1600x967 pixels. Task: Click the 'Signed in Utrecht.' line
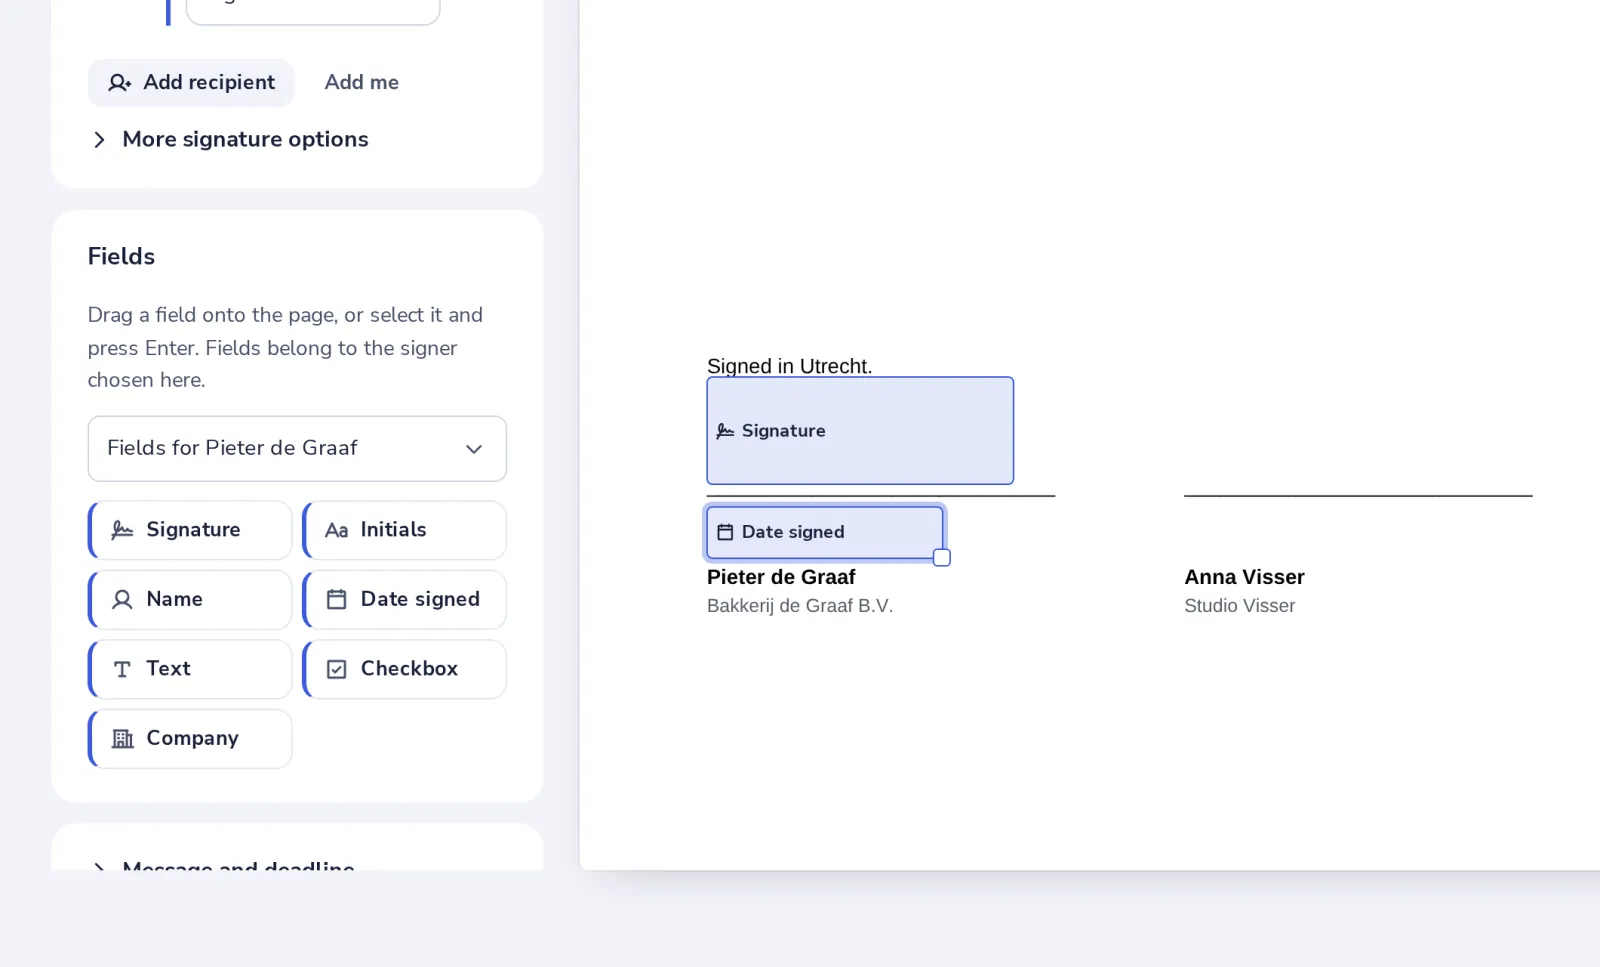pos(789,366)
